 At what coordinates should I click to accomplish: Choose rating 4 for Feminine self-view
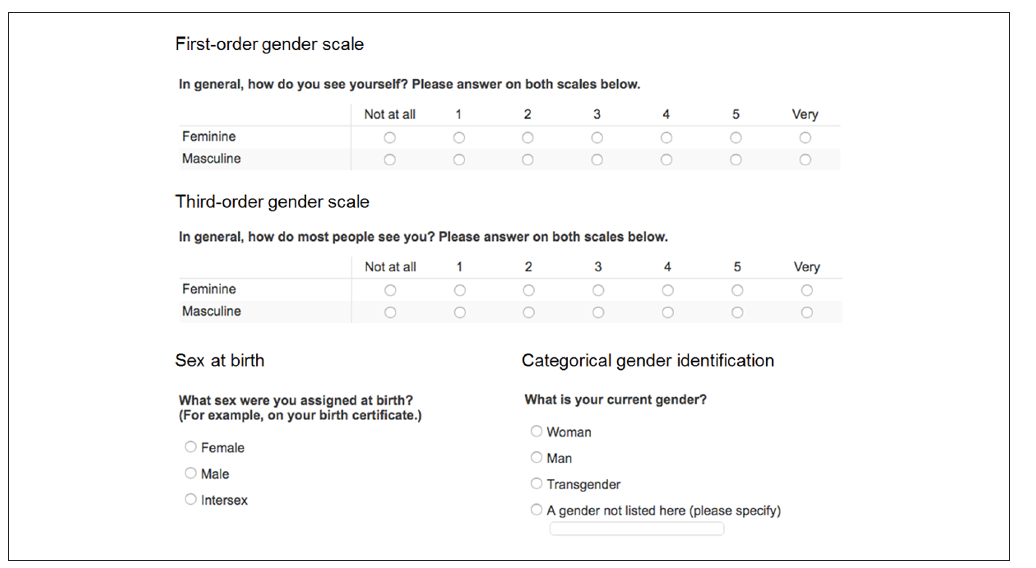(x=666, y=138)
